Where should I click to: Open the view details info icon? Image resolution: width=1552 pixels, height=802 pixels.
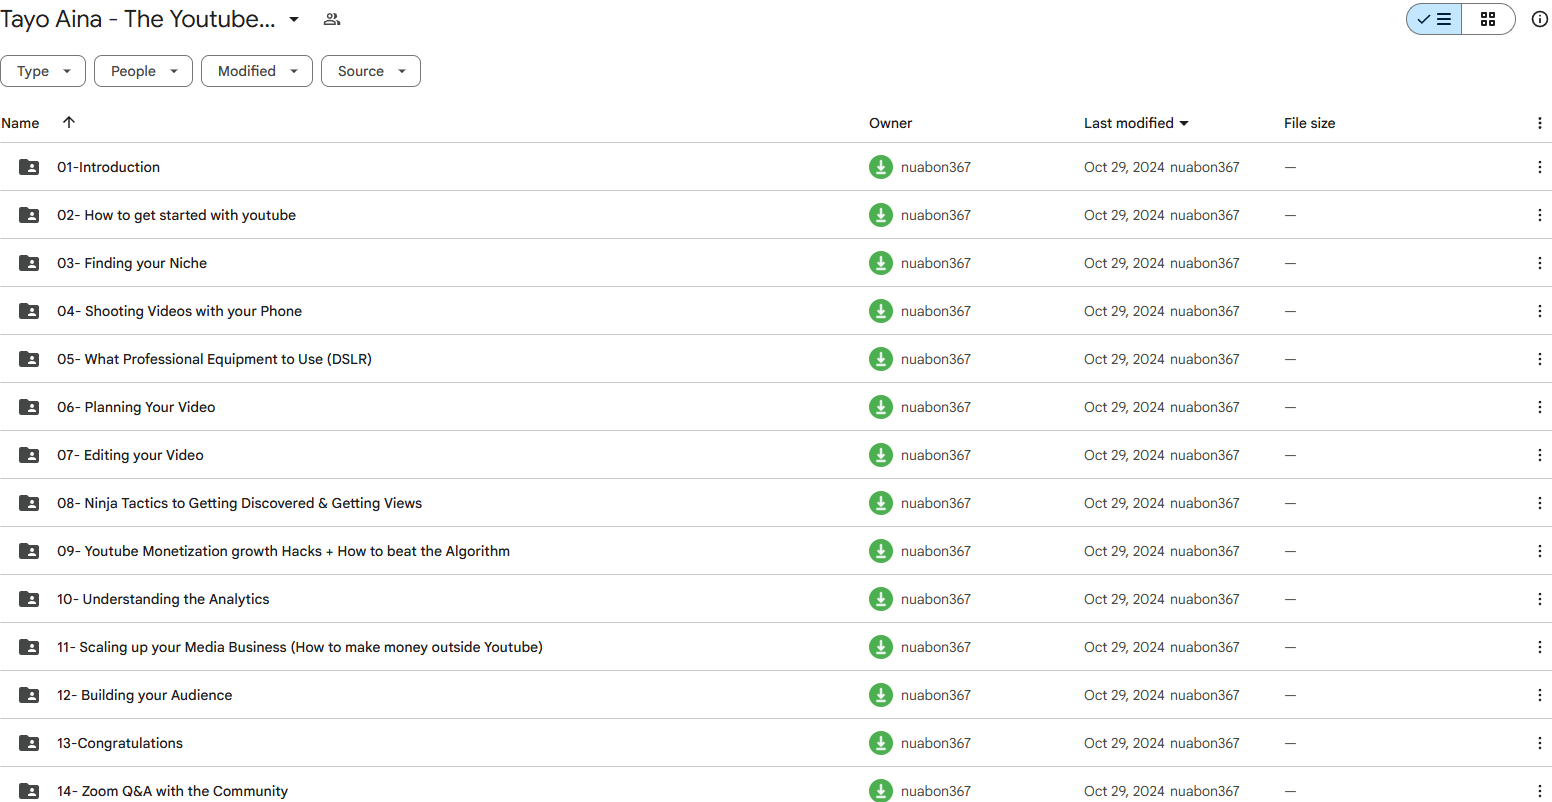(x=1539, y=19)
